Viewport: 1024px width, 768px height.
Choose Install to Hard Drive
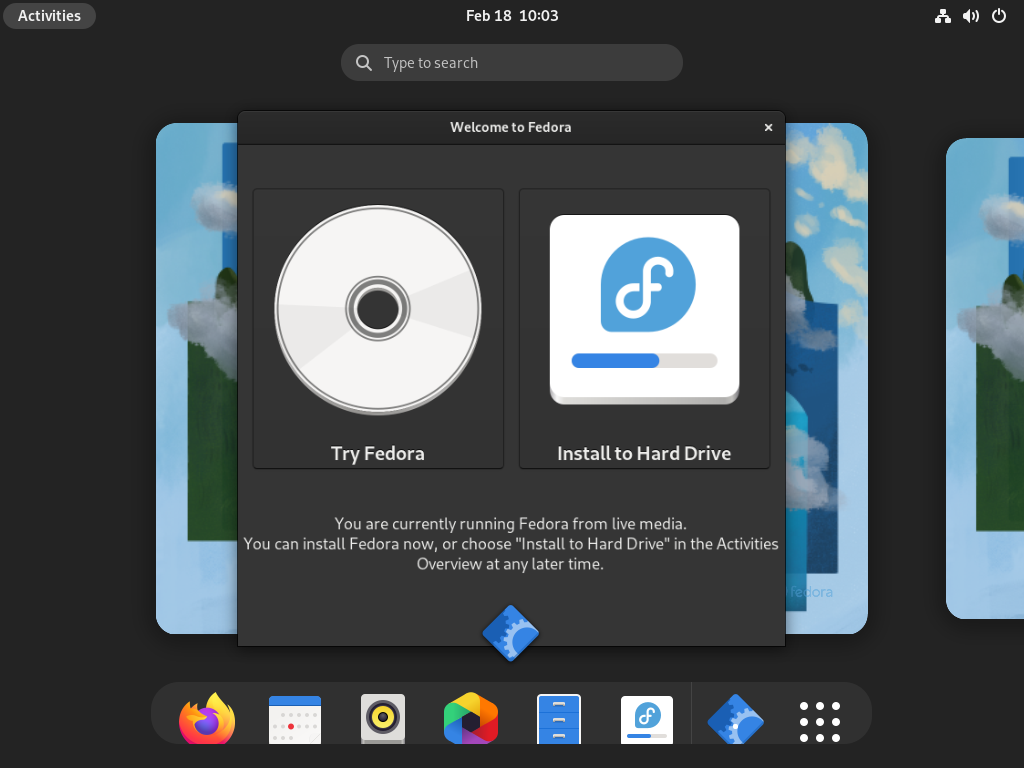(645, 328)
